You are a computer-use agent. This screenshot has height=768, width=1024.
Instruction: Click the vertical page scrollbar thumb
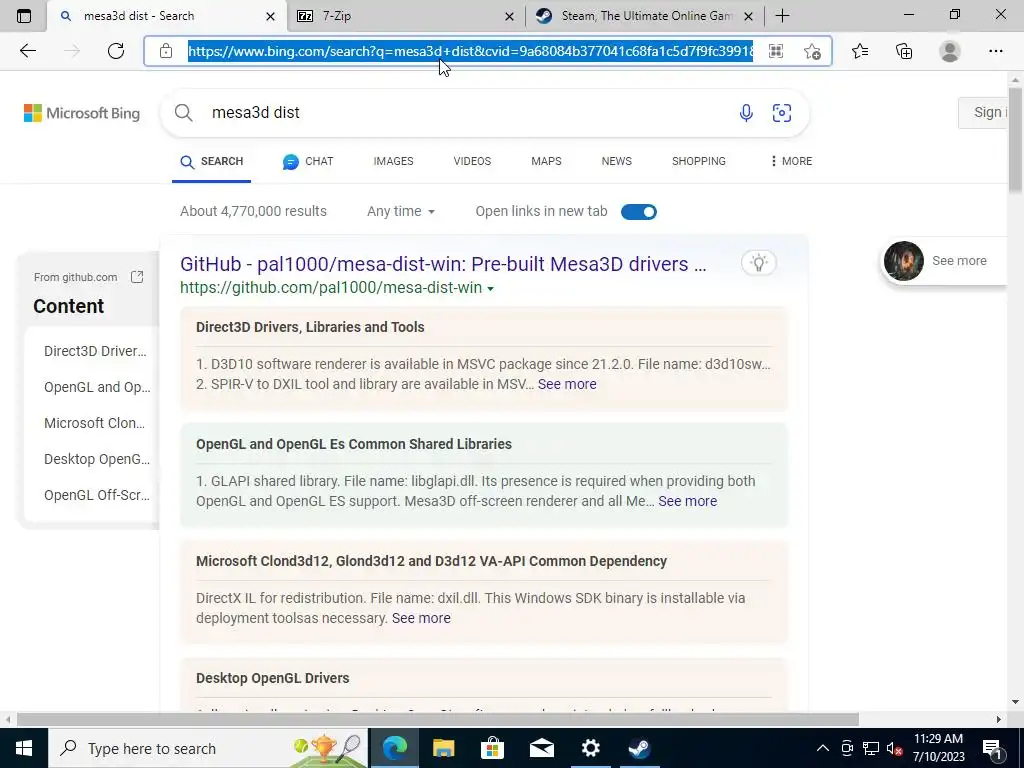[x=1016, y=138]
